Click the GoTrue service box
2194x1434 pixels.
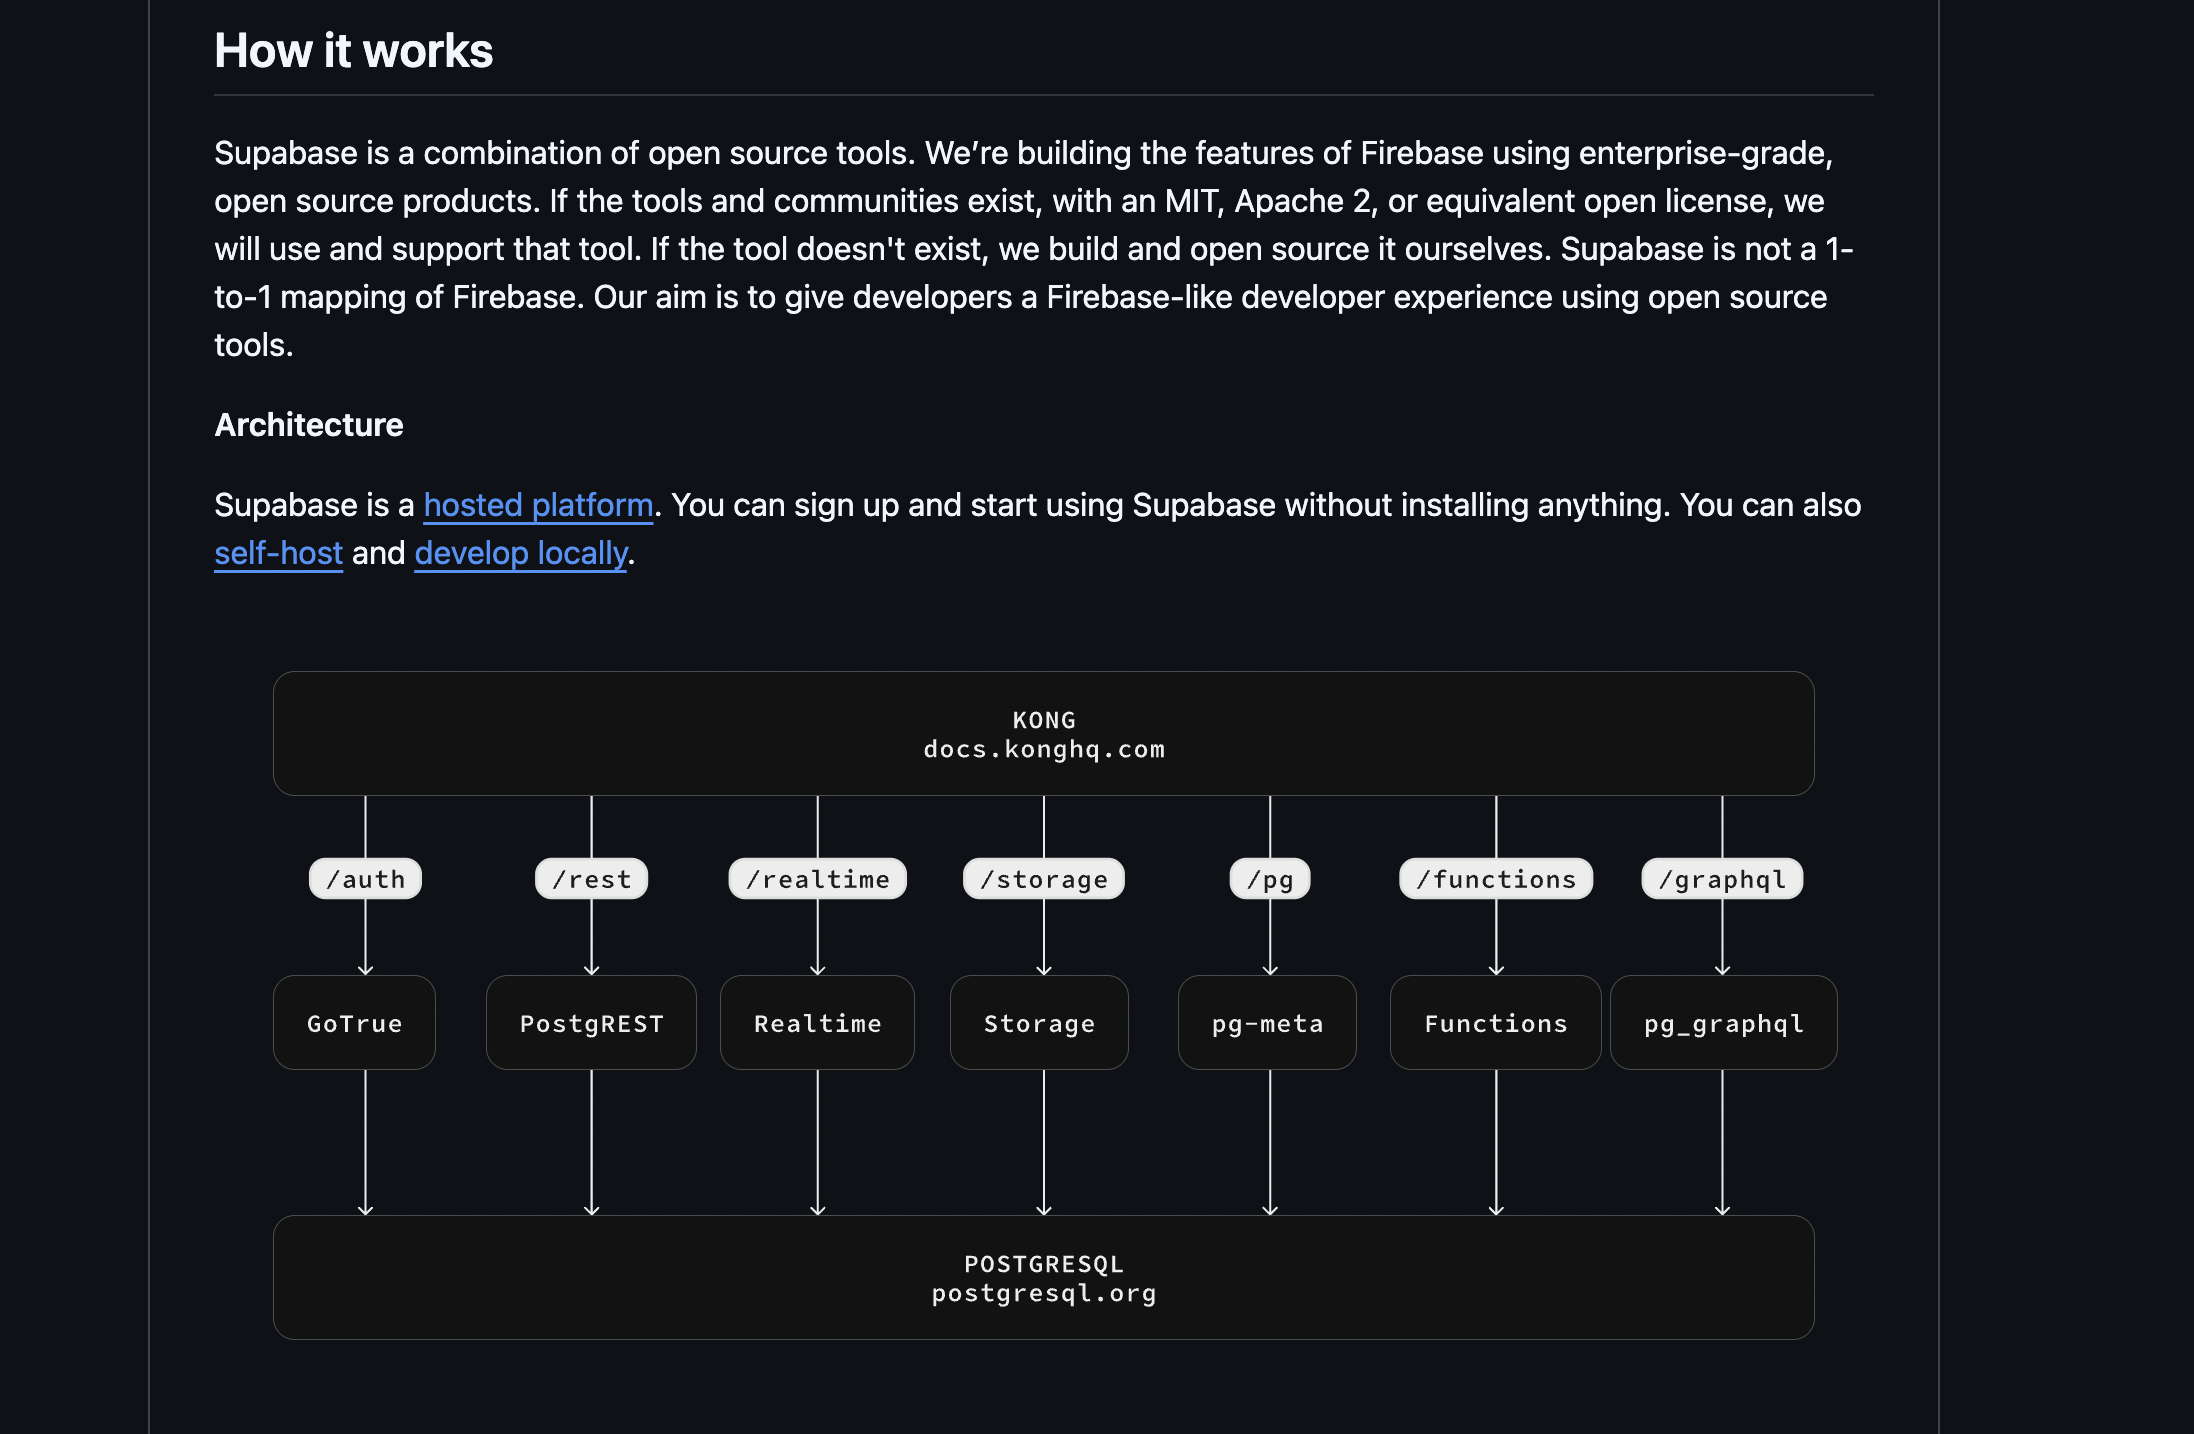[354, 1023]
